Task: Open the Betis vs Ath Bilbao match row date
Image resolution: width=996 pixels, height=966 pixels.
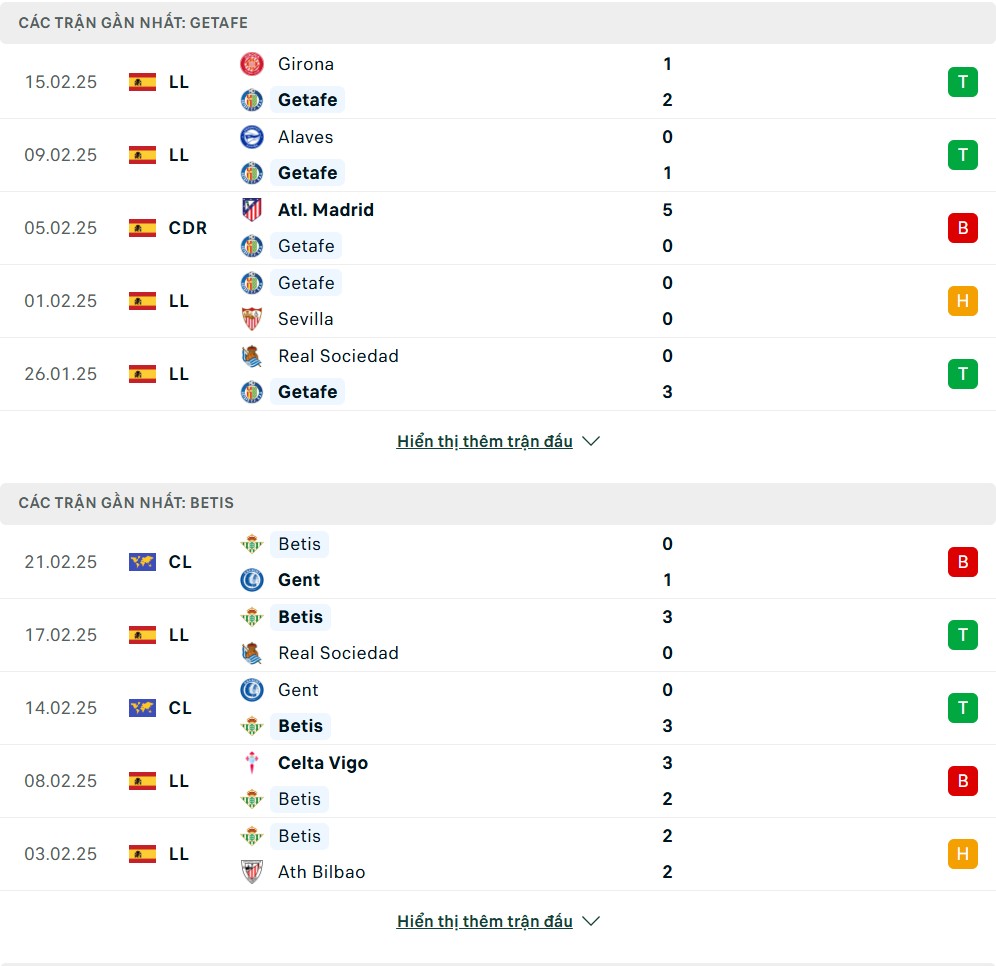Action: [x=61, y=854]
